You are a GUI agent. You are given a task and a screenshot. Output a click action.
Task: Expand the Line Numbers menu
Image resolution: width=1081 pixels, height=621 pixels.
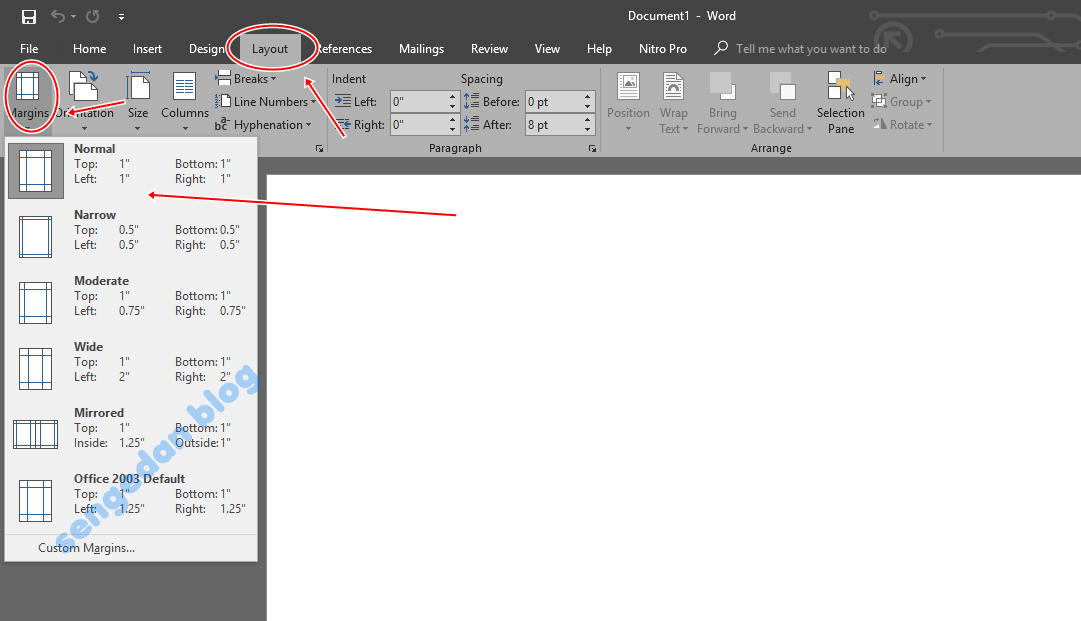tap(265, 102)
